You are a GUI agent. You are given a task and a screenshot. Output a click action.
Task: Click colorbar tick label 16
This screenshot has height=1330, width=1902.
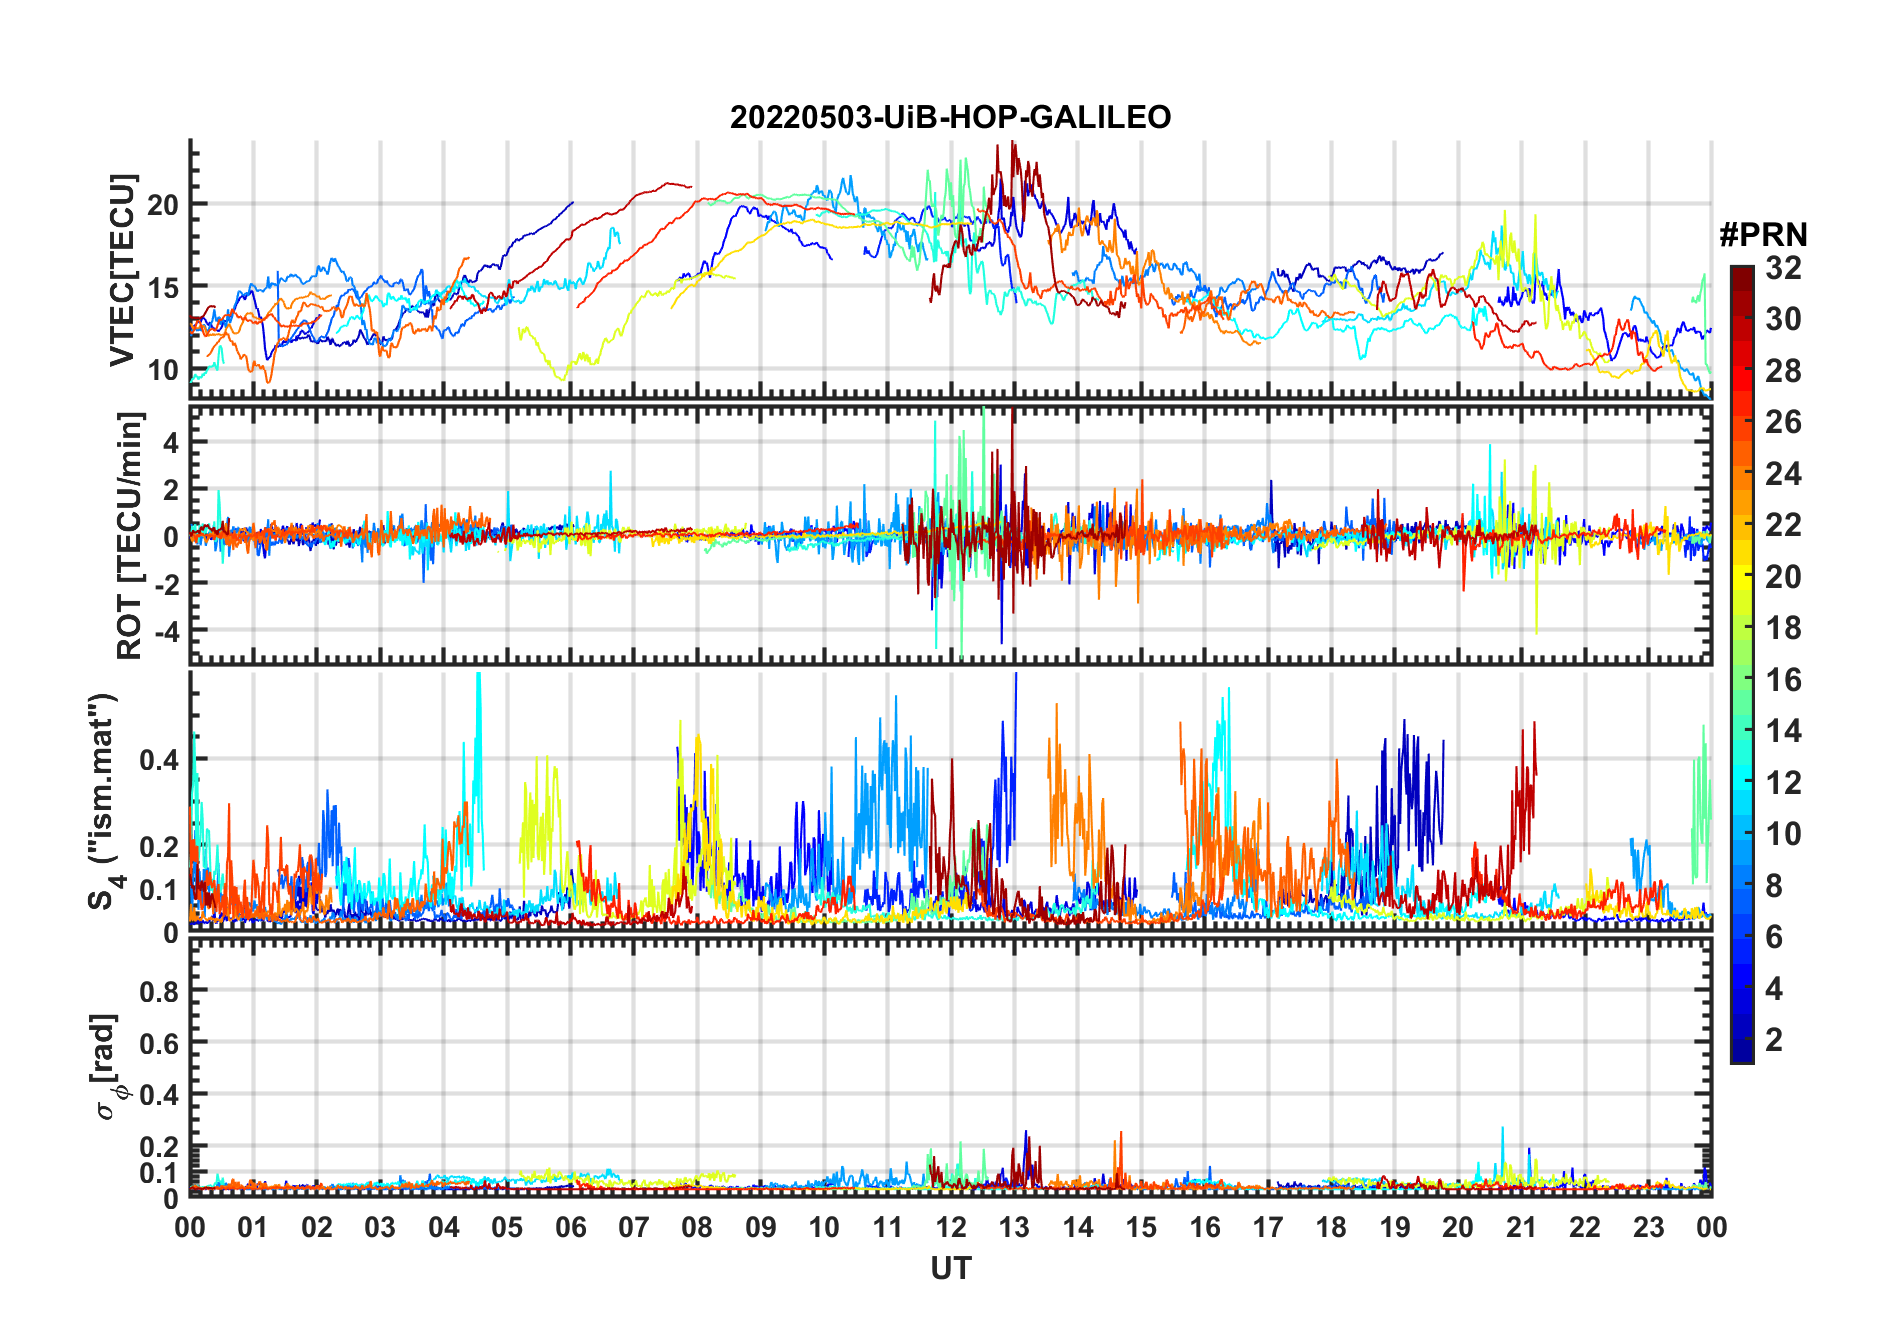(x=1783, y=680)
